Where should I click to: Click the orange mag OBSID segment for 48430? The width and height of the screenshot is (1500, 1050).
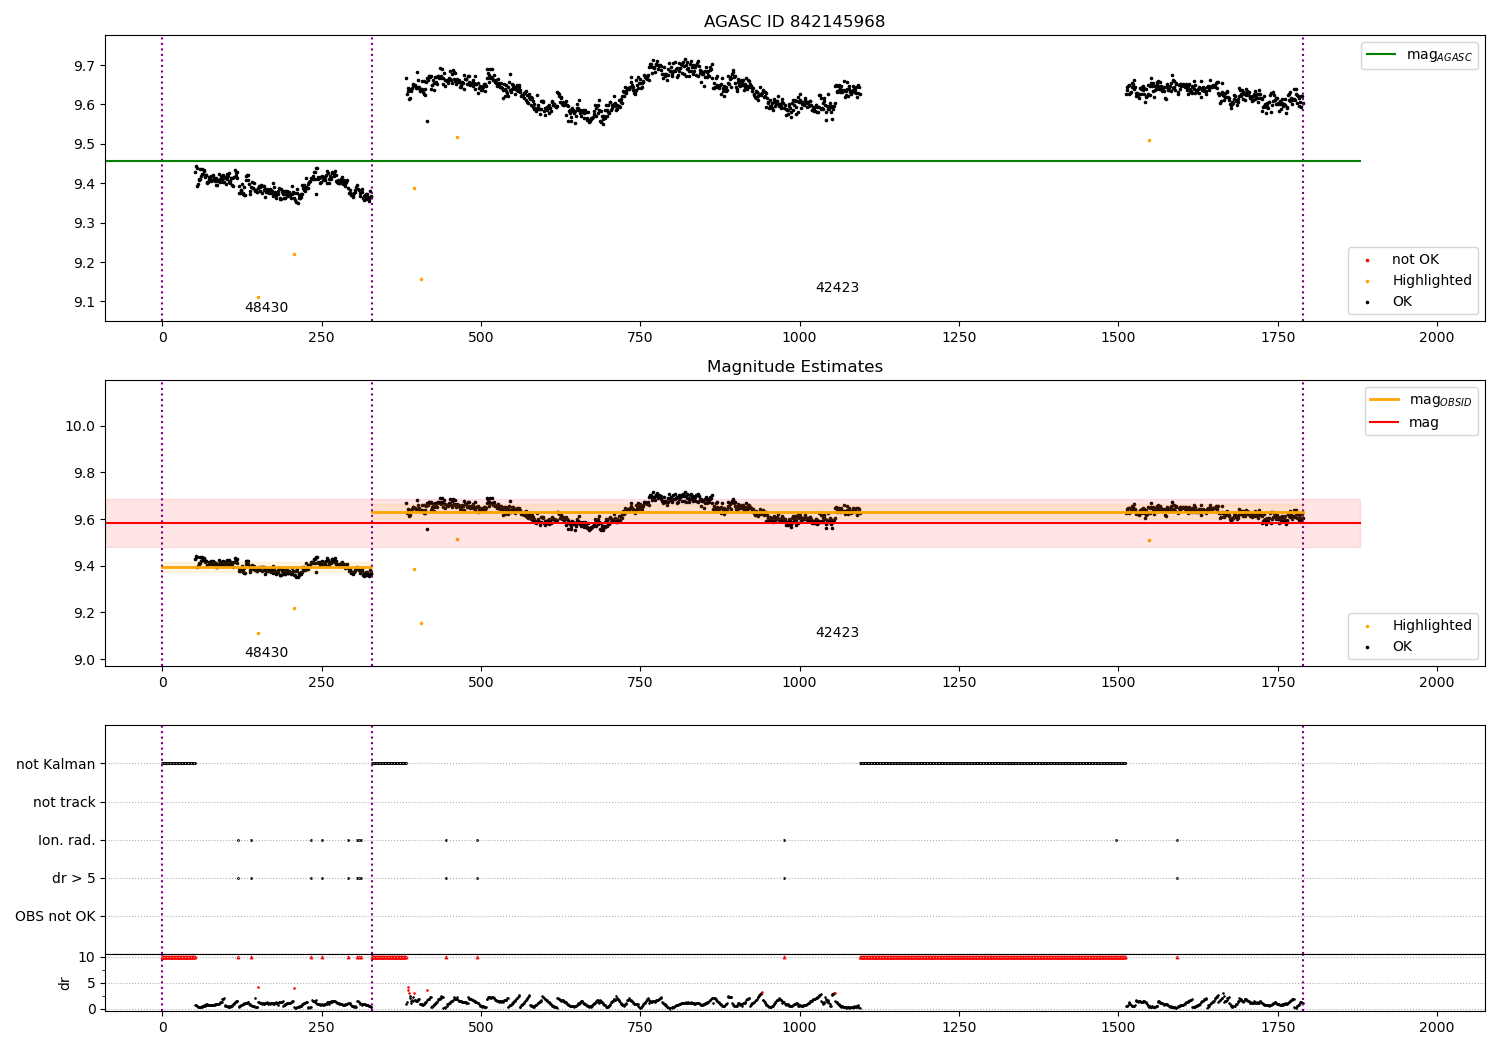point(267,568)
